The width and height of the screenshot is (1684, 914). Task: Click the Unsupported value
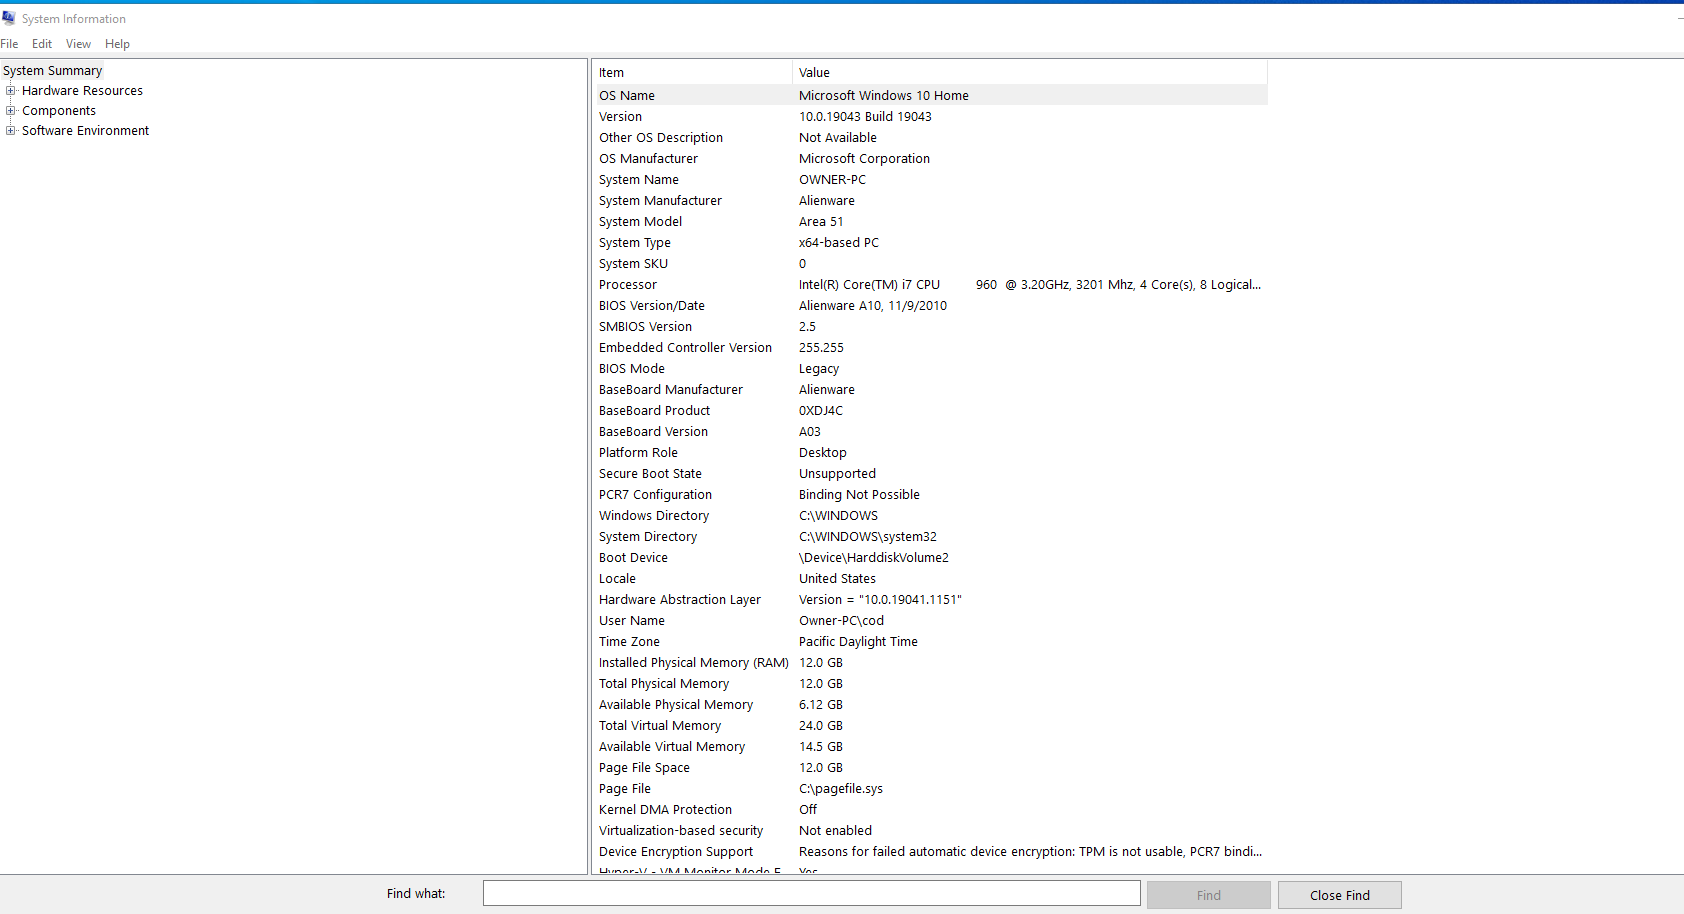[x=837, y=474]
